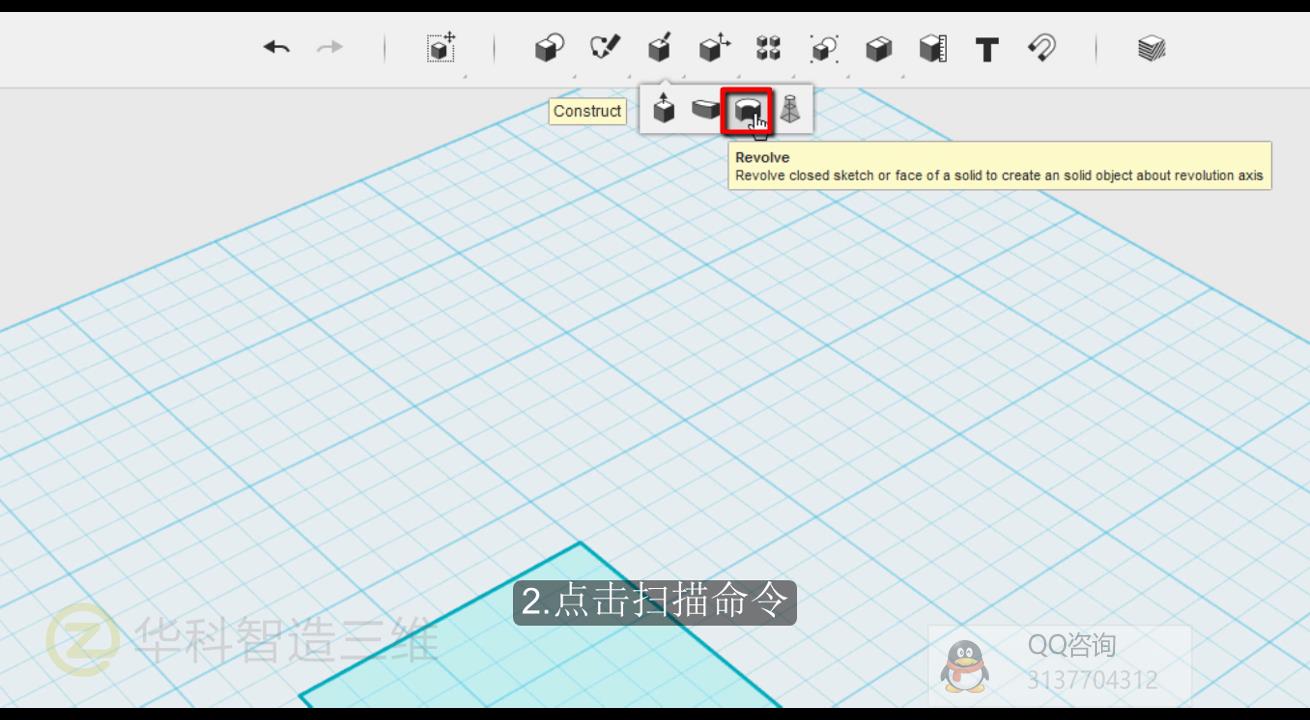Open the Pattern tools menu

point(768,47)
